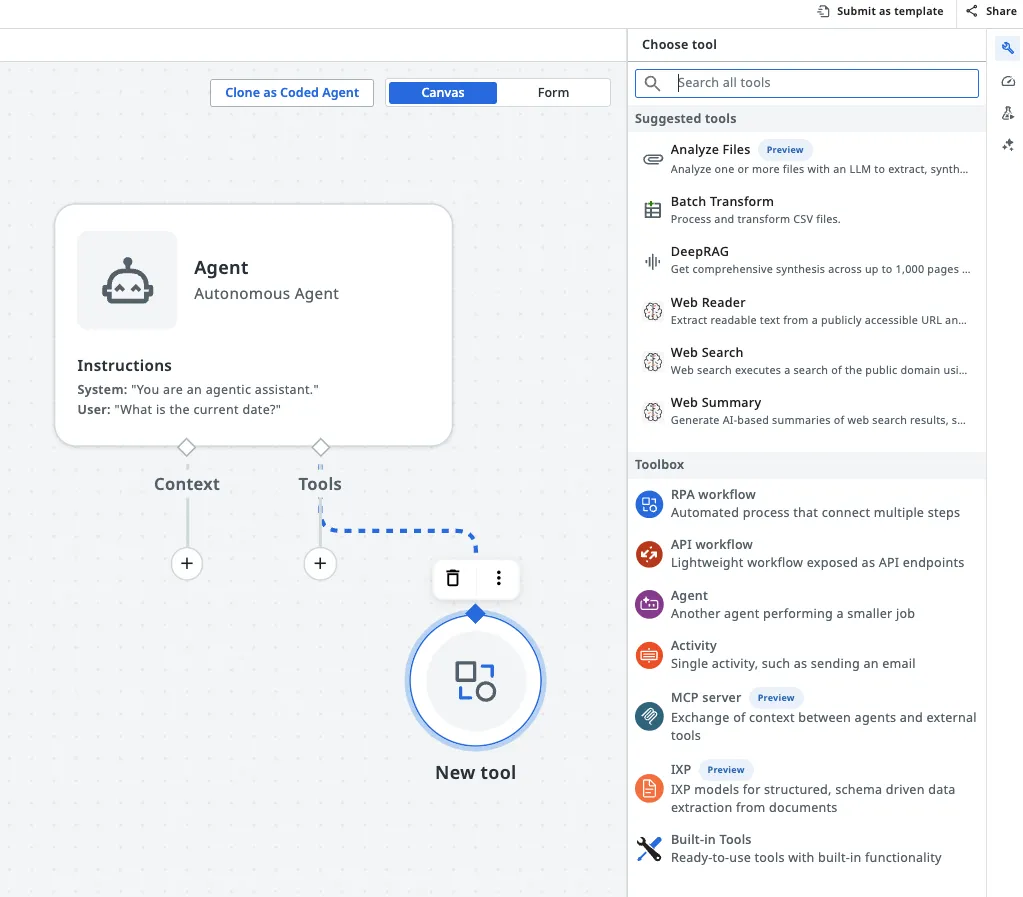The image size is (1023, 897).
Task: Add an item under Tools with plus button
Action: click(320, 563)
